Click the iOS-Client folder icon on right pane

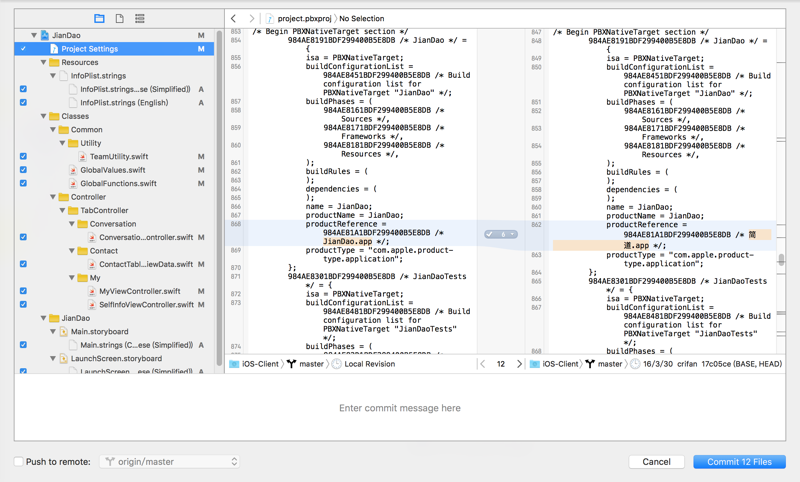tap(535, 364)
